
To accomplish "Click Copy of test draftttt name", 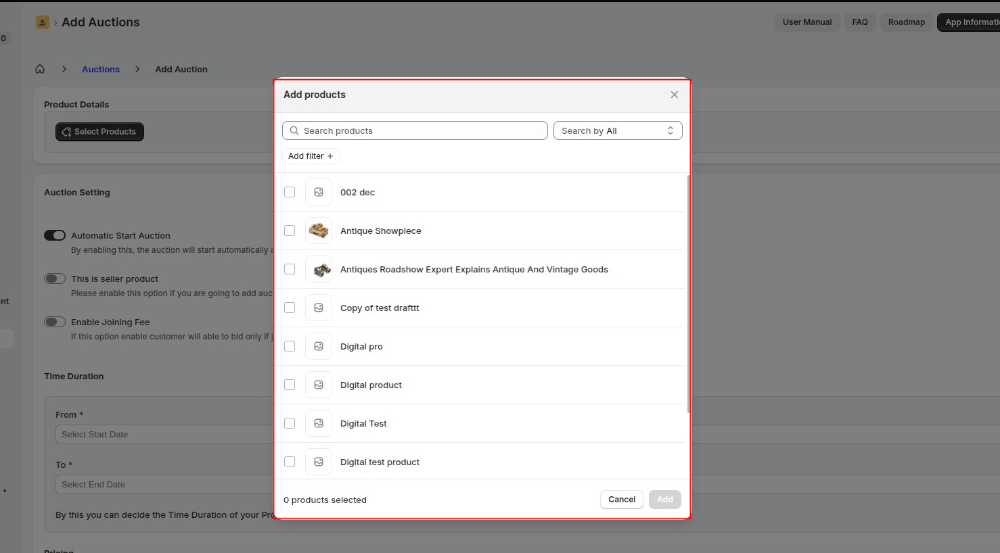I will click(379, 308).
